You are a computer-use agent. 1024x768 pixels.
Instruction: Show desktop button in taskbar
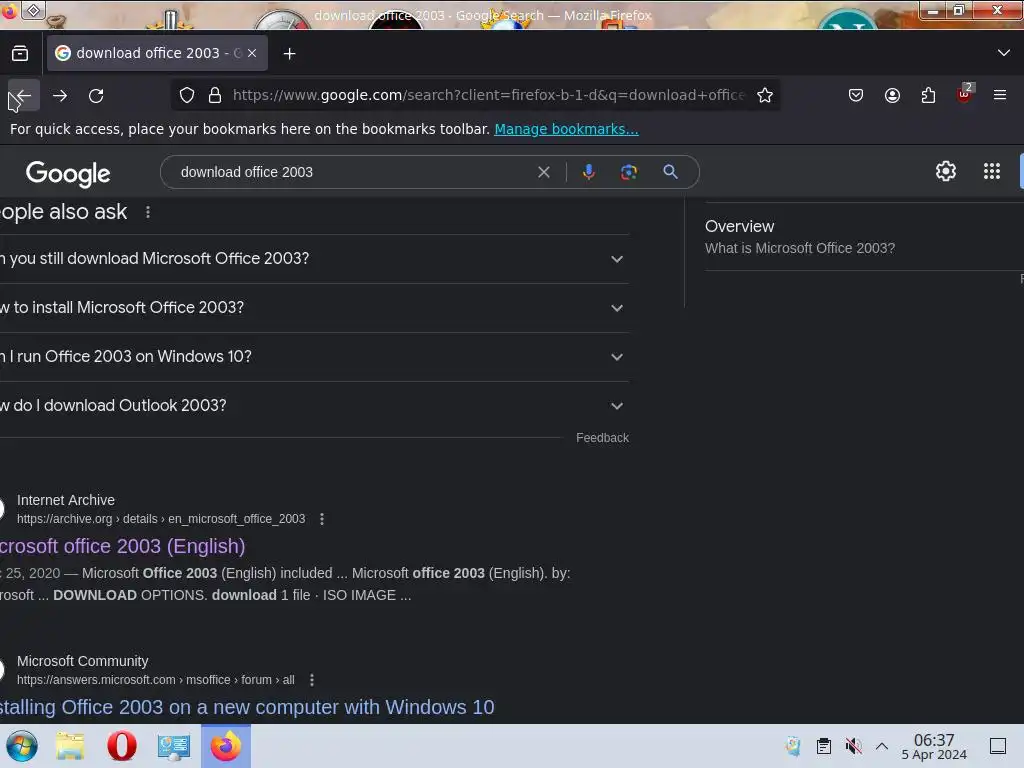tap(997, 746)
